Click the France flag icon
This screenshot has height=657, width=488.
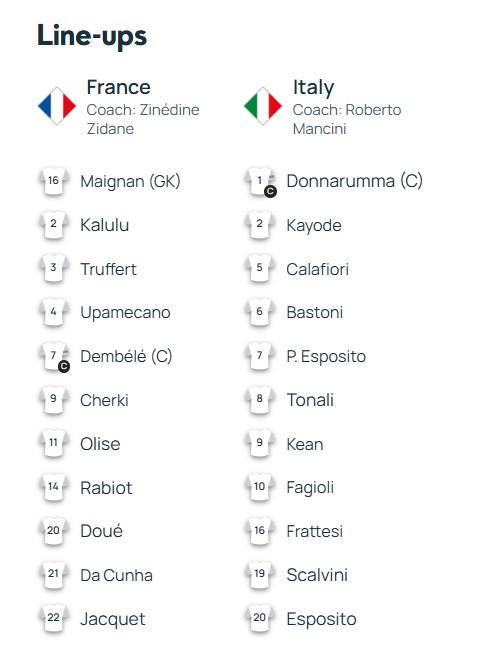tap(57, 106)
